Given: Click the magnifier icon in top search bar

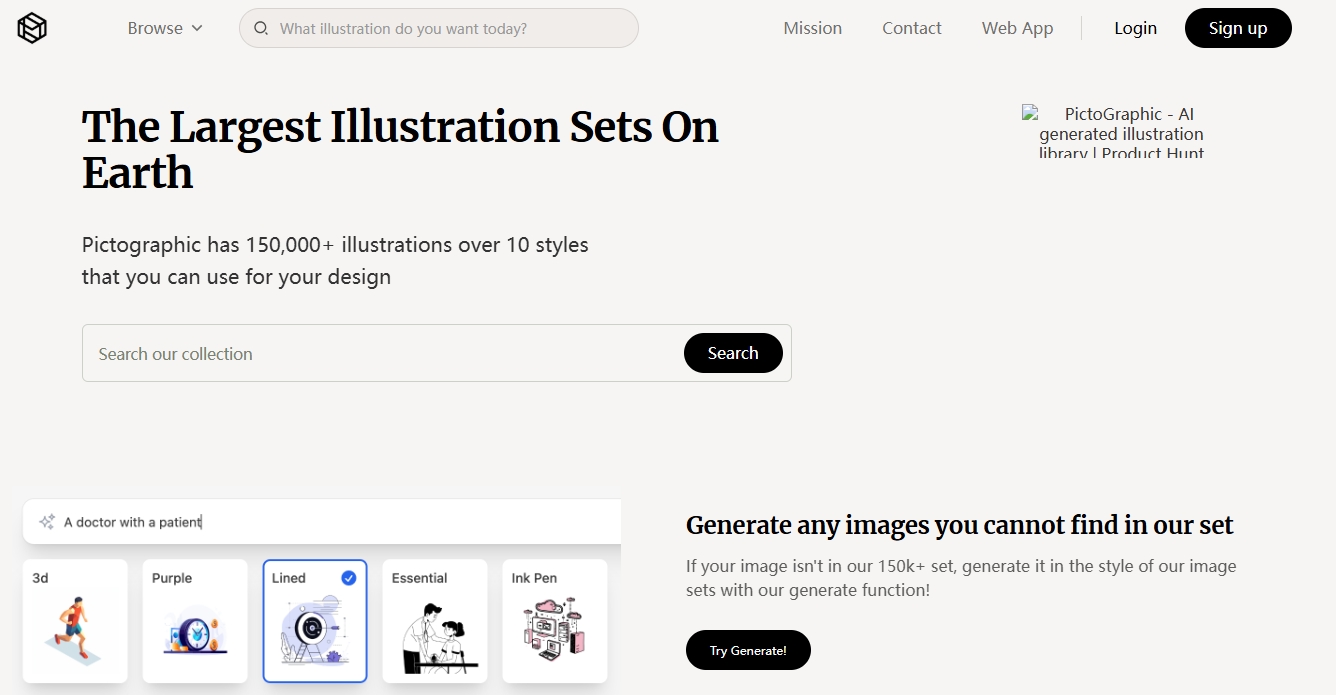Looking at the screenshot, I should coord(261,29).
